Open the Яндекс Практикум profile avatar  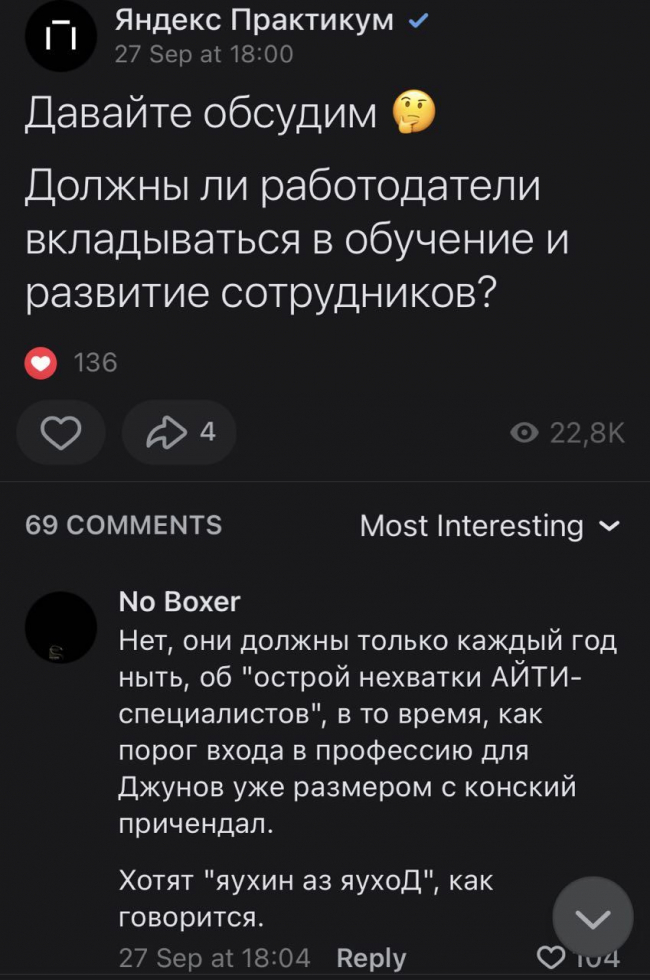(x=61, y=36)
